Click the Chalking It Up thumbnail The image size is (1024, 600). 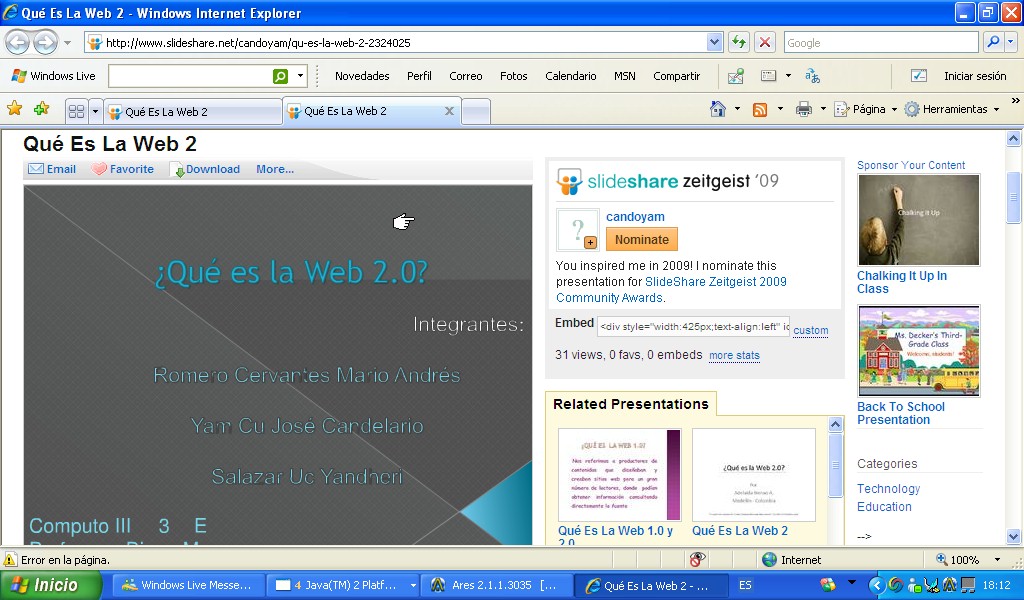coord(918,220)
